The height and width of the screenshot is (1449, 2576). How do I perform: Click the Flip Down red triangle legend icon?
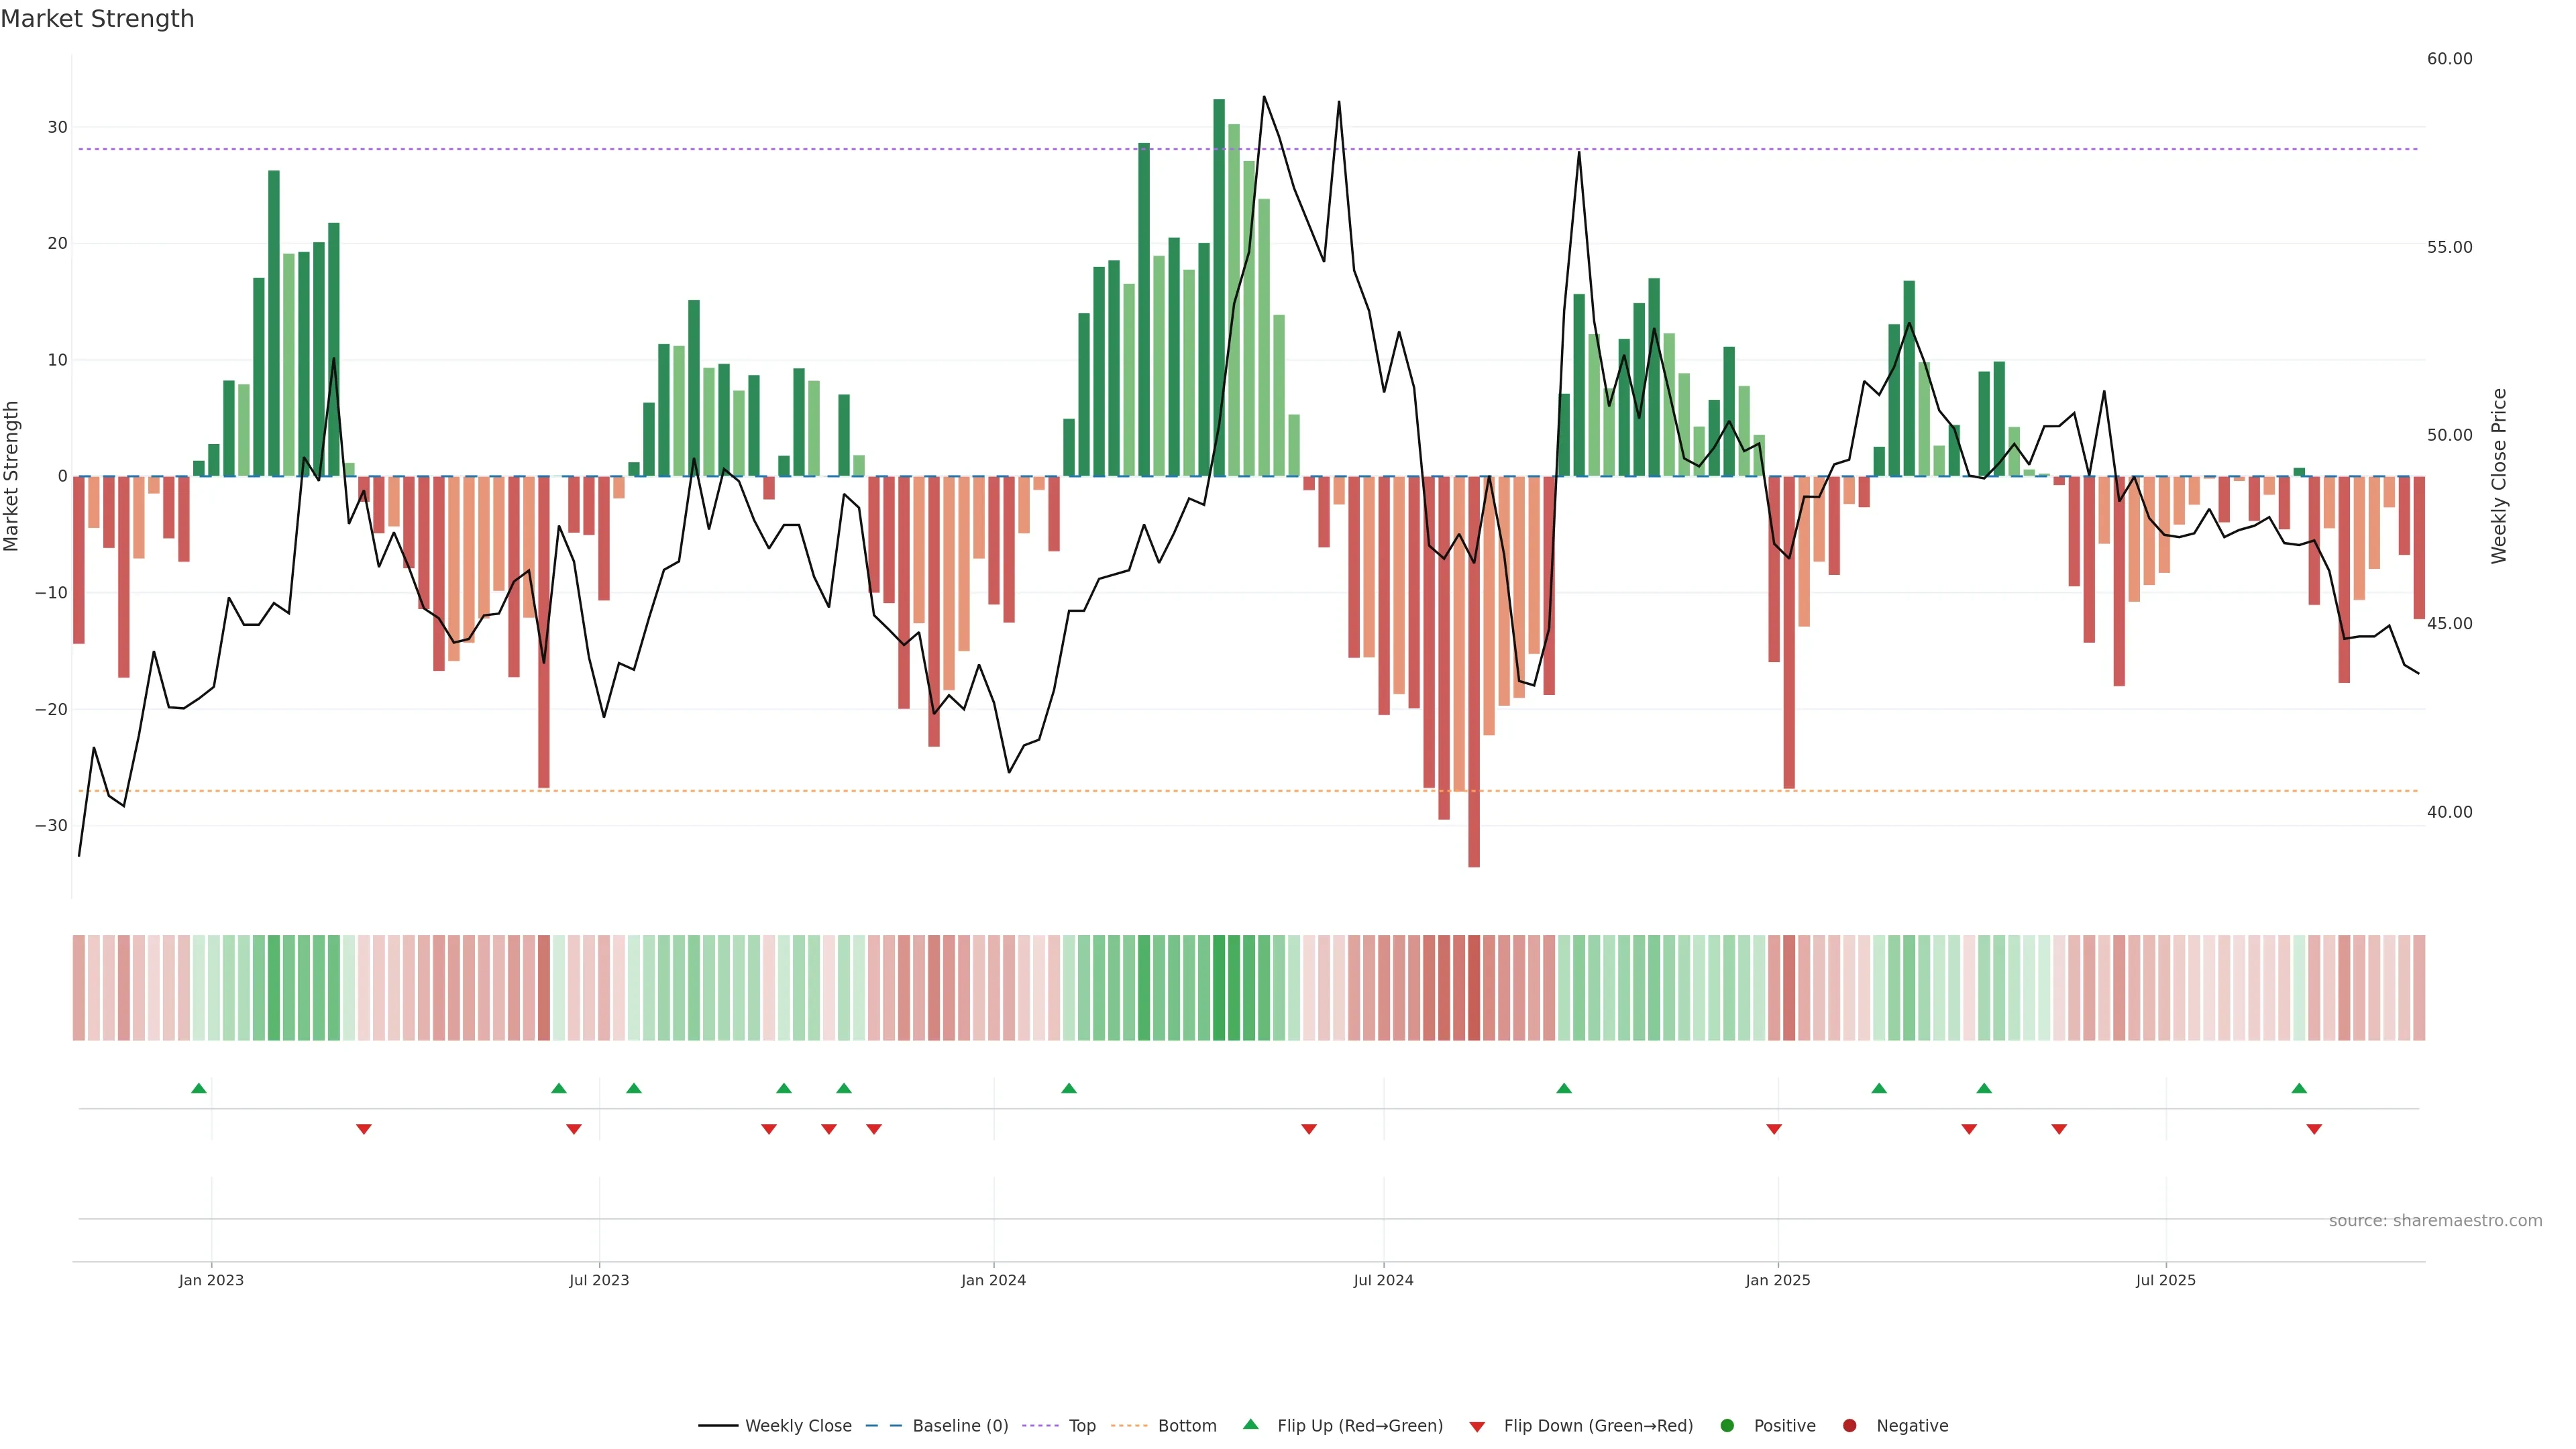click(x=1477, y=1426)
